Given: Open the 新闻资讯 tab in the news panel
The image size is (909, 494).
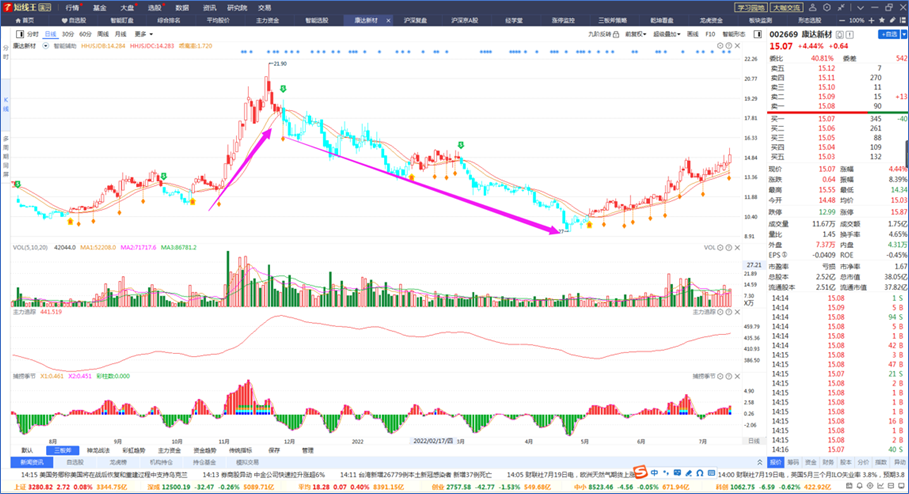Looking at the screenshot, I should 32,462.
